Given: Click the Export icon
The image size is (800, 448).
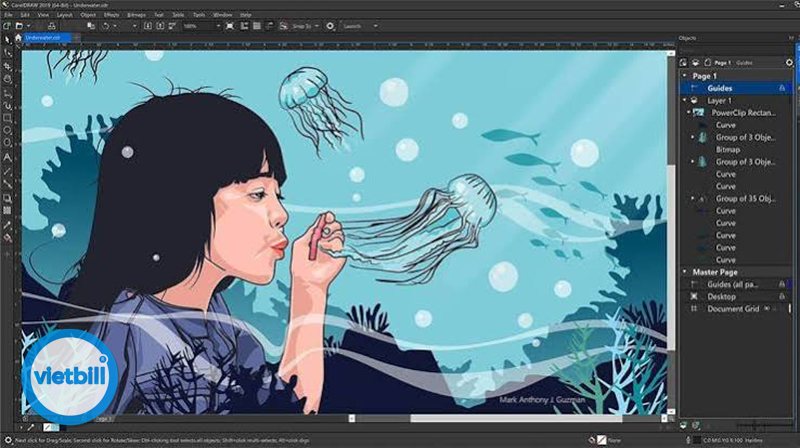Looking at the screenshot, I should click(x=160, y=26).
